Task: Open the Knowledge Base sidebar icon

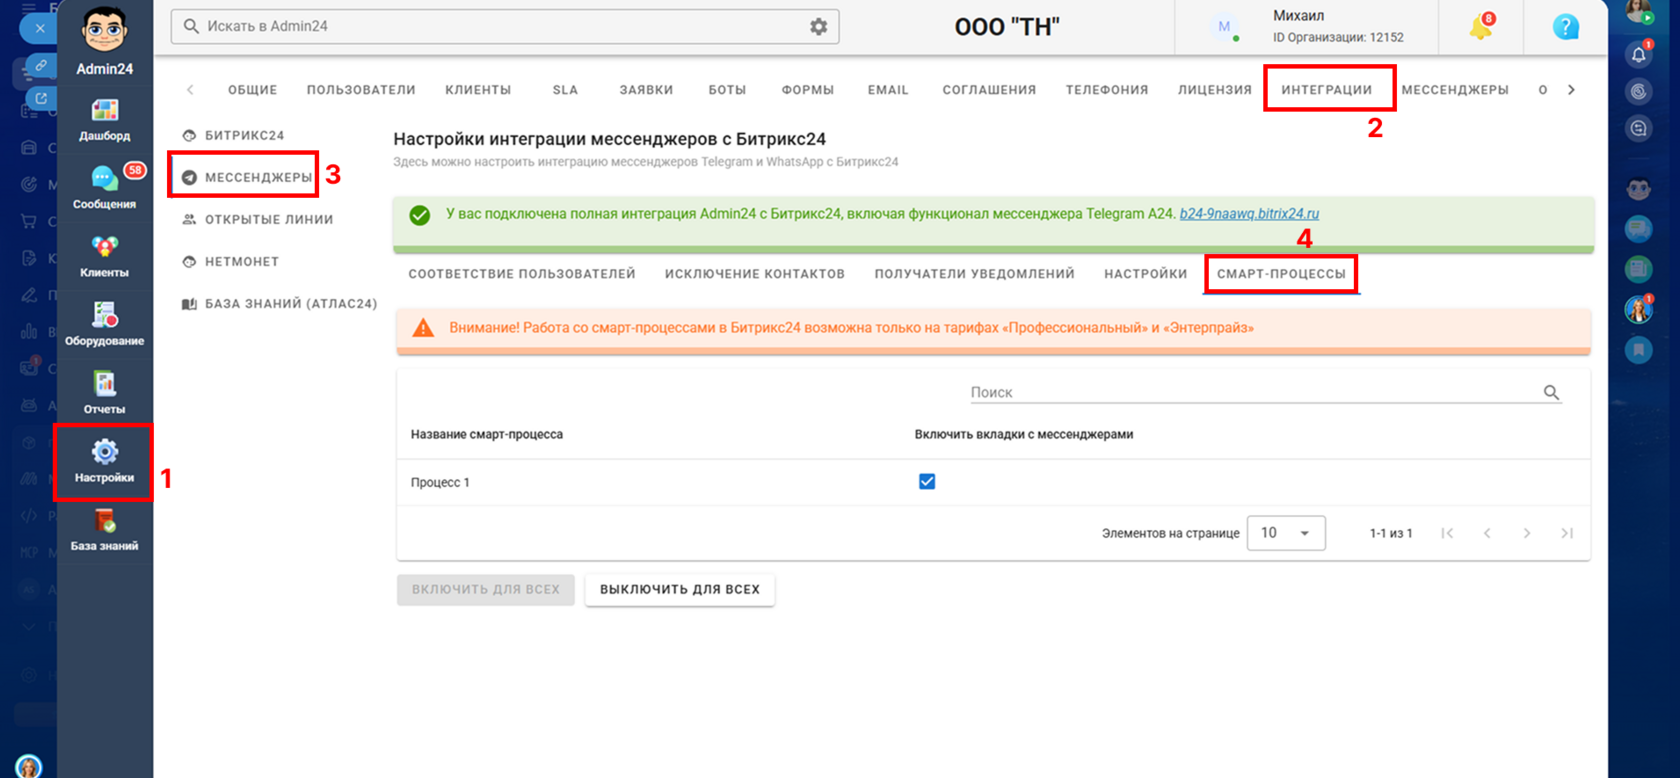Action: [104, 530]
